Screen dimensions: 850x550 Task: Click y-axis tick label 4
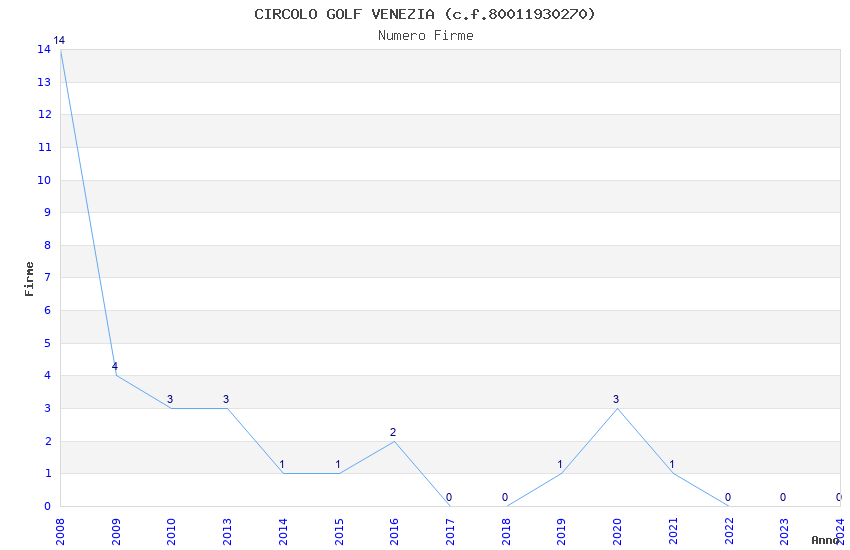click(x=48, y=376)
